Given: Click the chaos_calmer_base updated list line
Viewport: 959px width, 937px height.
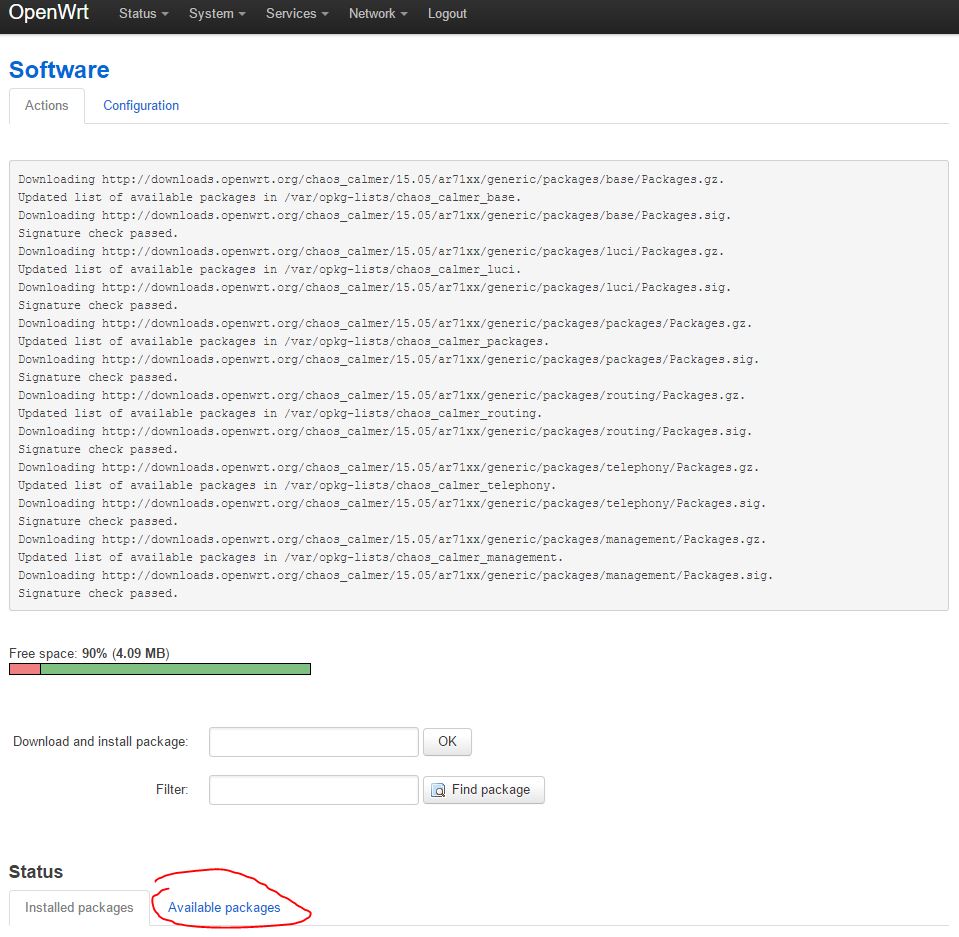Looking at the screenshot, I should point(269,197).
